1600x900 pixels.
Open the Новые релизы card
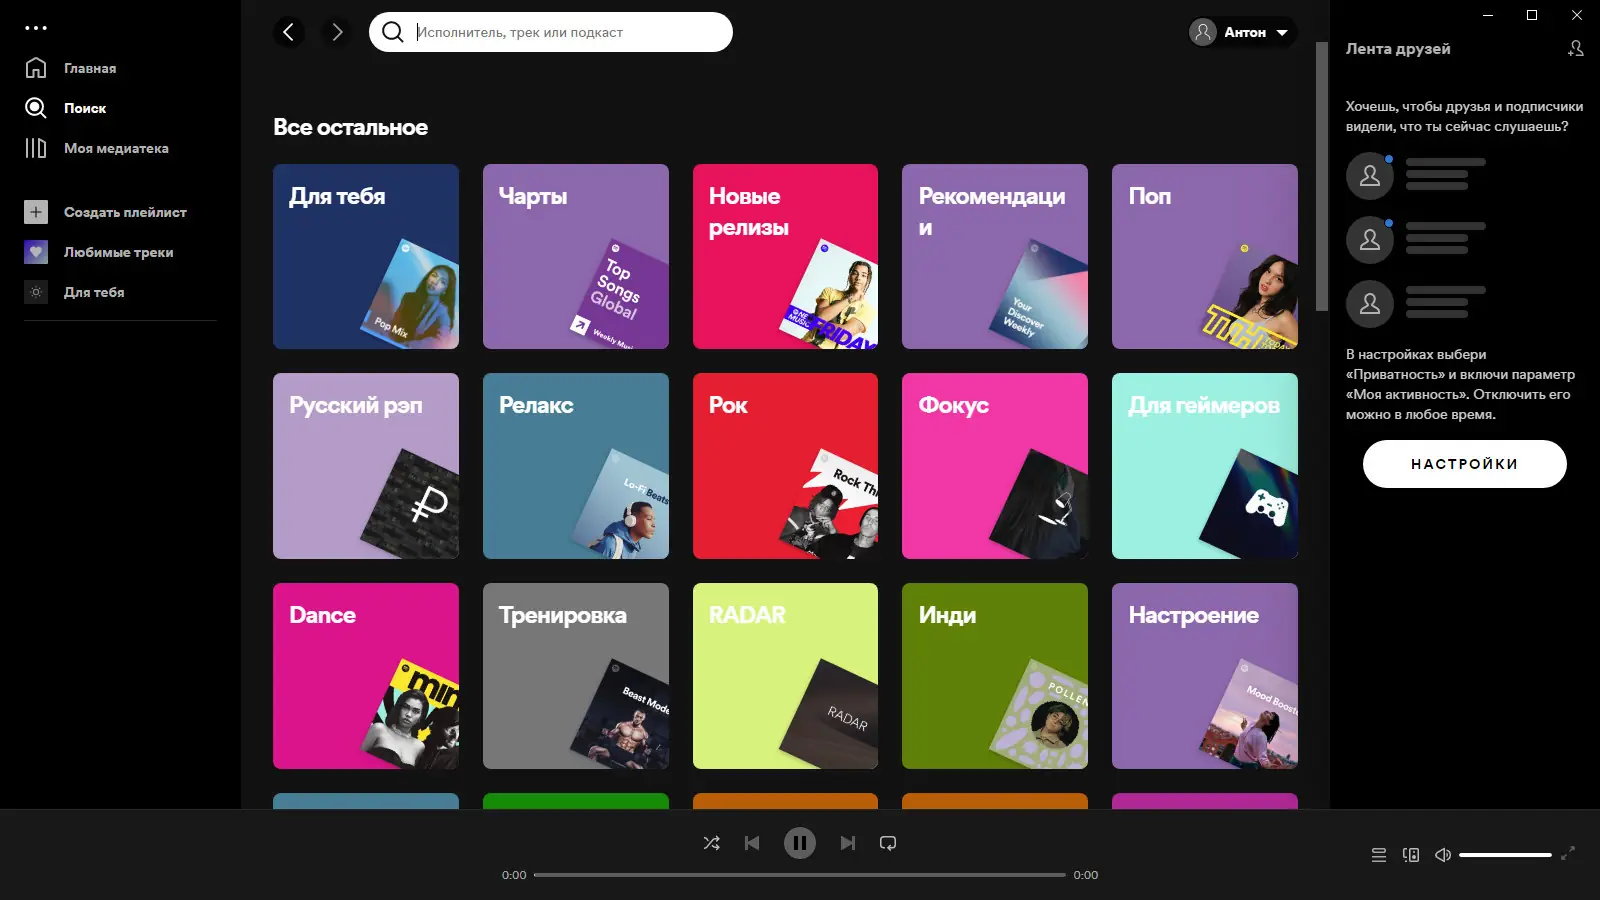[785, 256]
